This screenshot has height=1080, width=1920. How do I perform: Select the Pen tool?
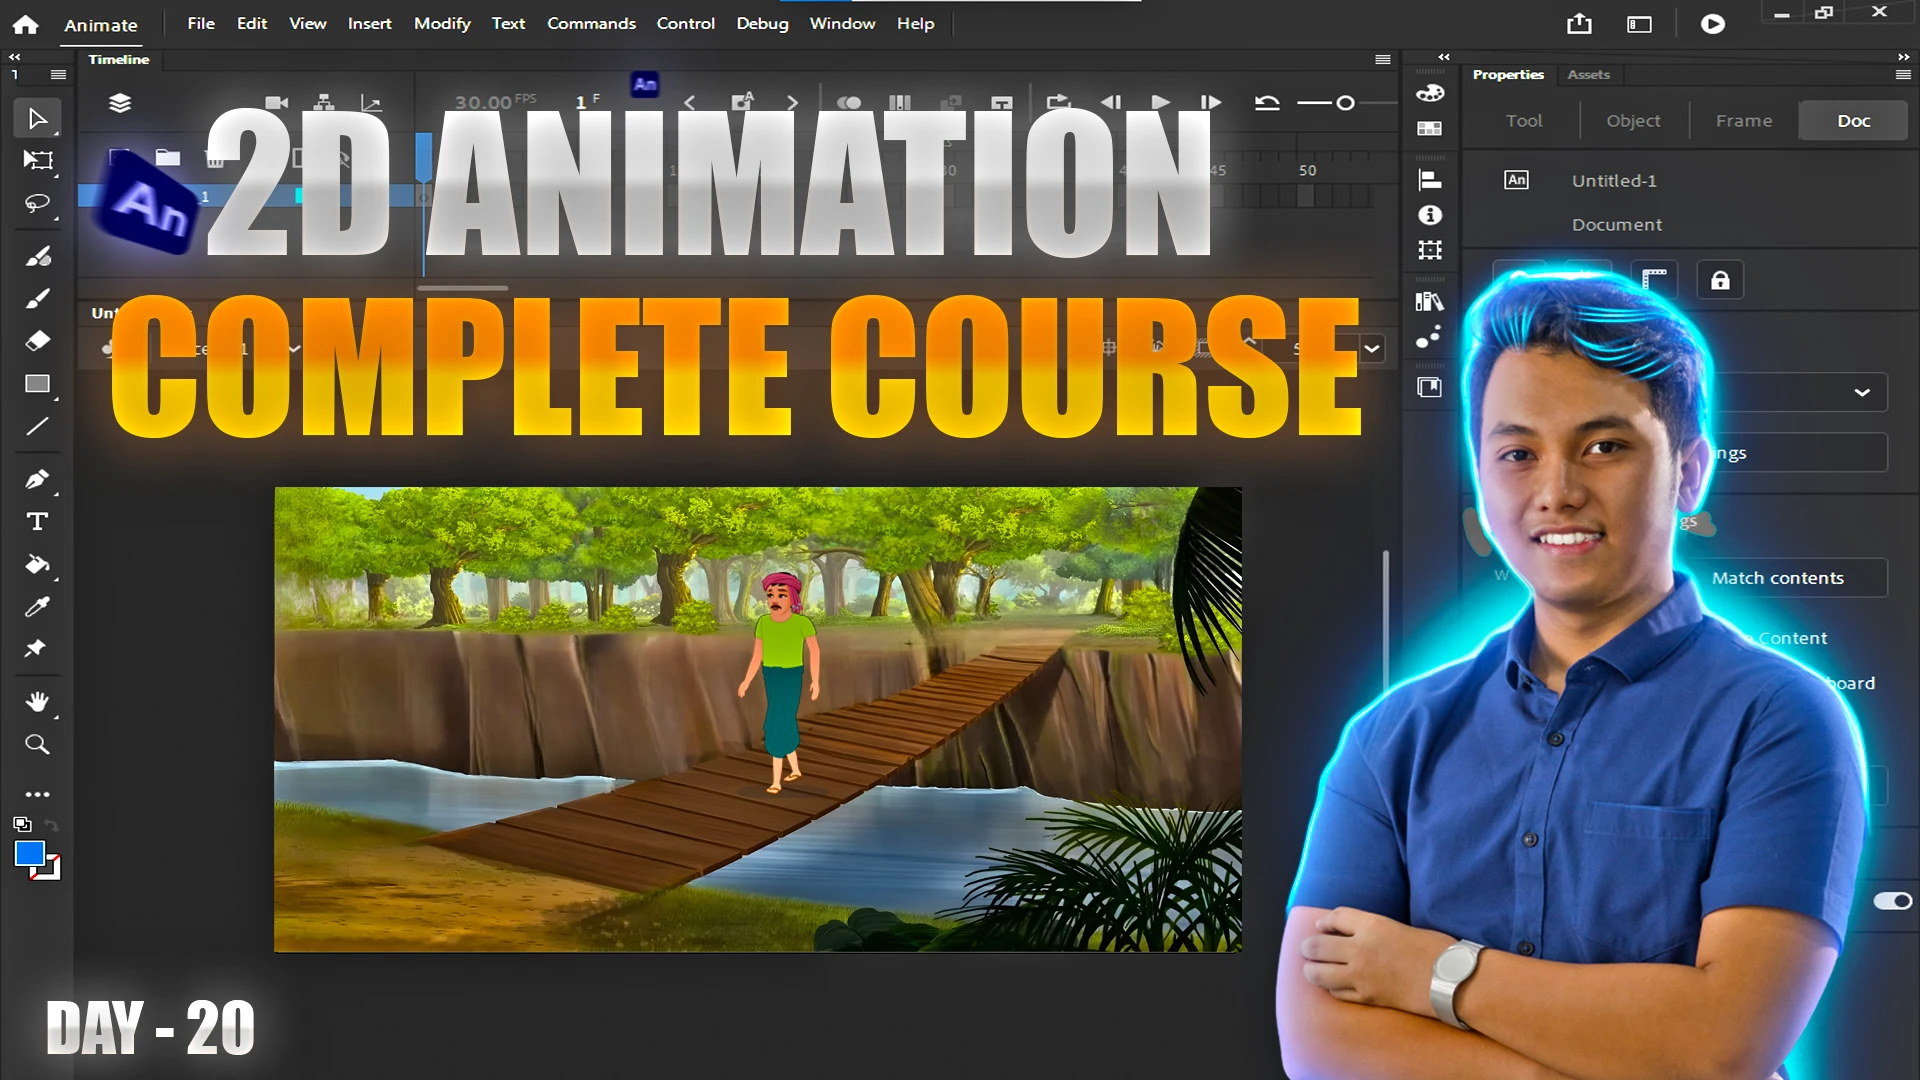pyautogui.click(x=37, y=479)
